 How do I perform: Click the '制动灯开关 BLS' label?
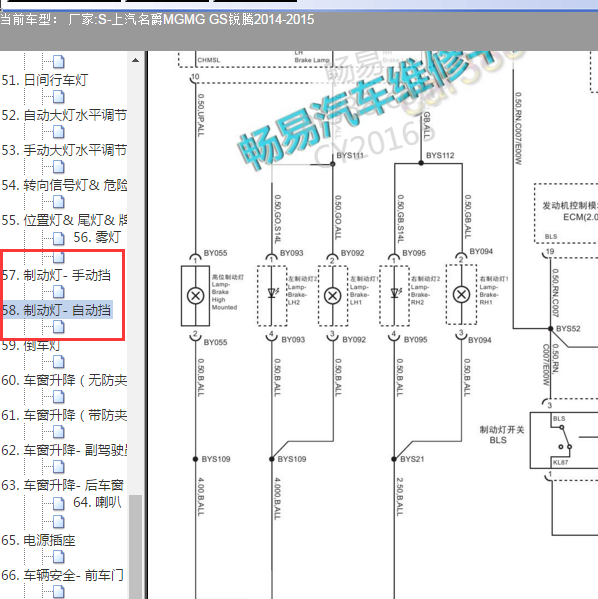[x=502, y=435]
